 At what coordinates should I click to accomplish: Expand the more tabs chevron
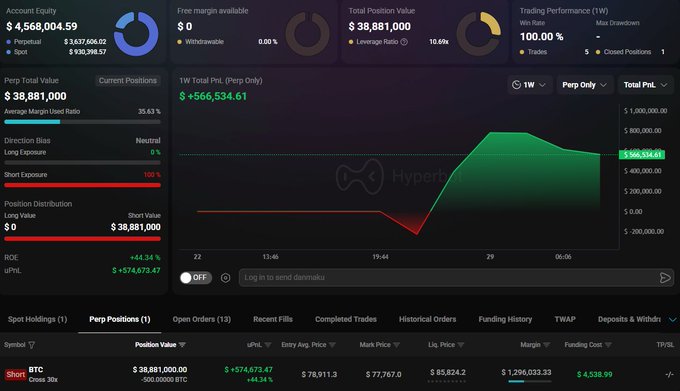tap(672, 320)
